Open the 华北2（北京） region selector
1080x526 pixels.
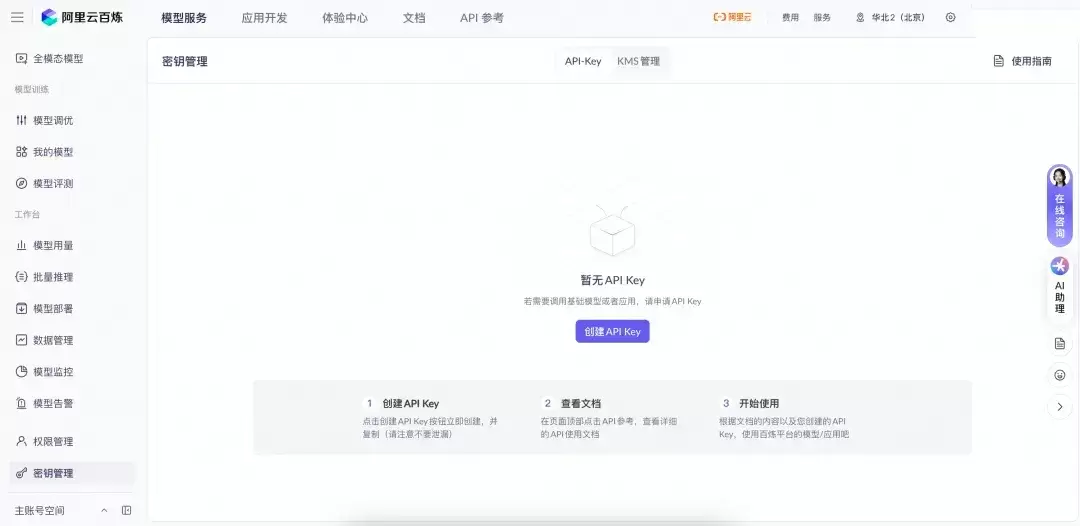click(889, 17)
